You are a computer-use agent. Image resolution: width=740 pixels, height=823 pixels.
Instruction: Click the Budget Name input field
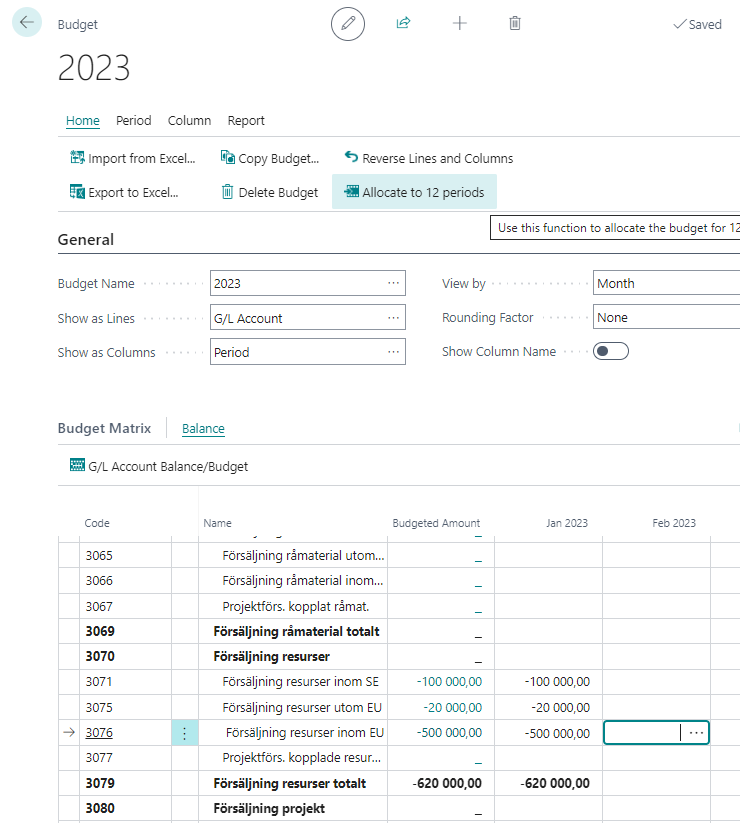tap(308, 283)
